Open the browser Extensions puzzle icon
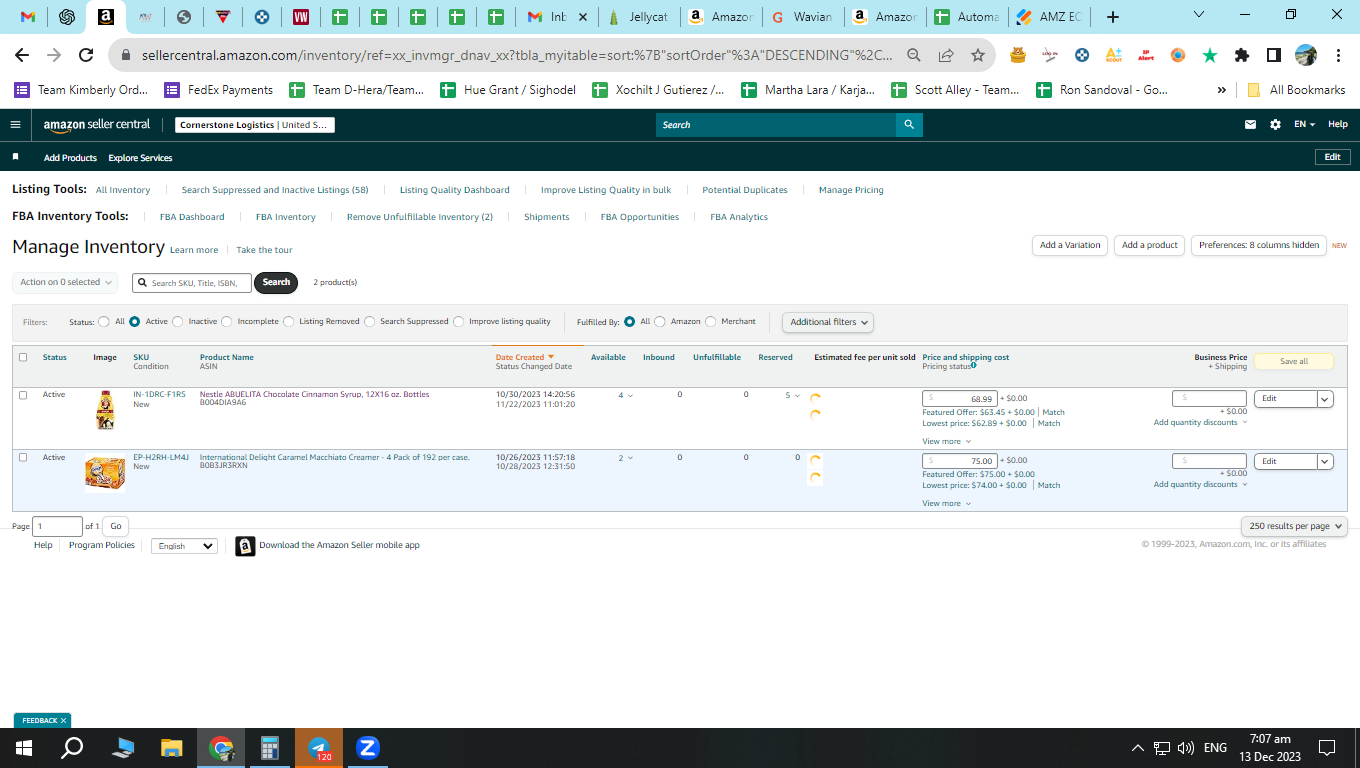Viewport: 1360px width, 768px height. (x=1242, y=55)
